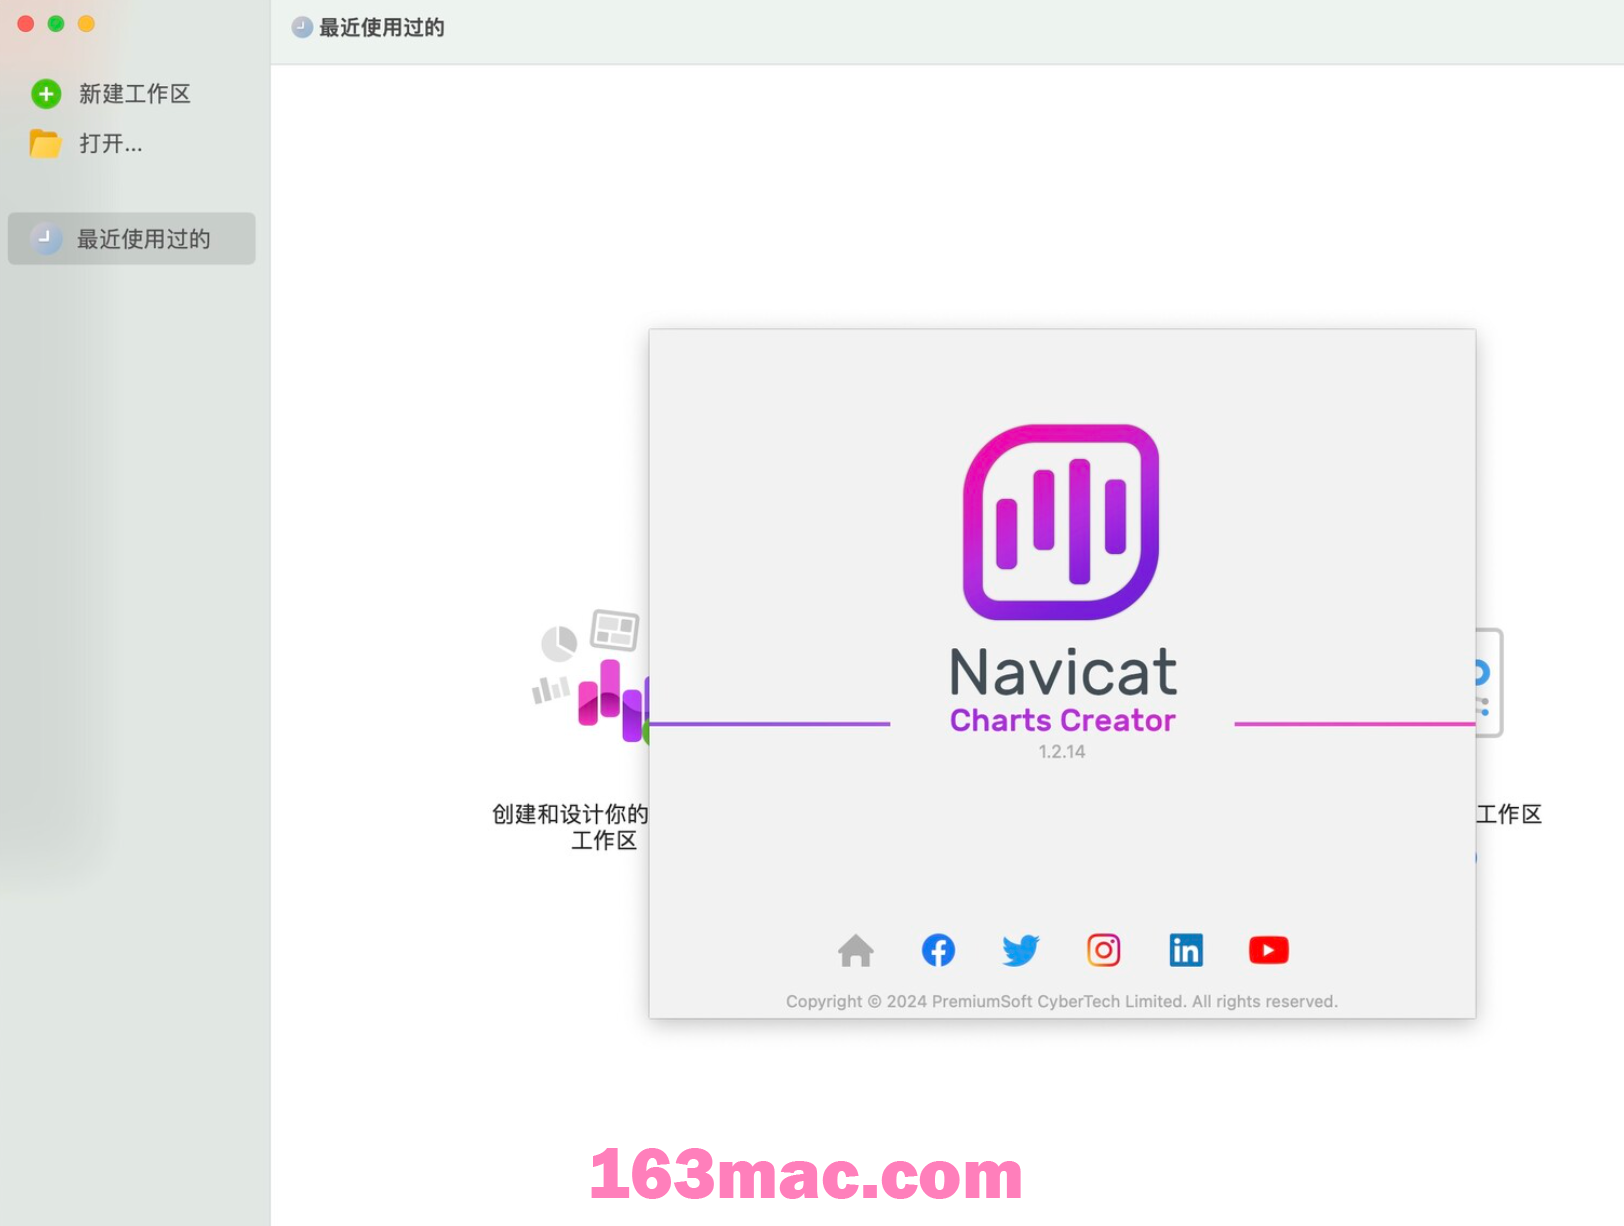Viewport: 1624px width, 1226px height.
Task: Click the copyright PremiumSoft CyberTech text
Action: pos(1061,1001)
